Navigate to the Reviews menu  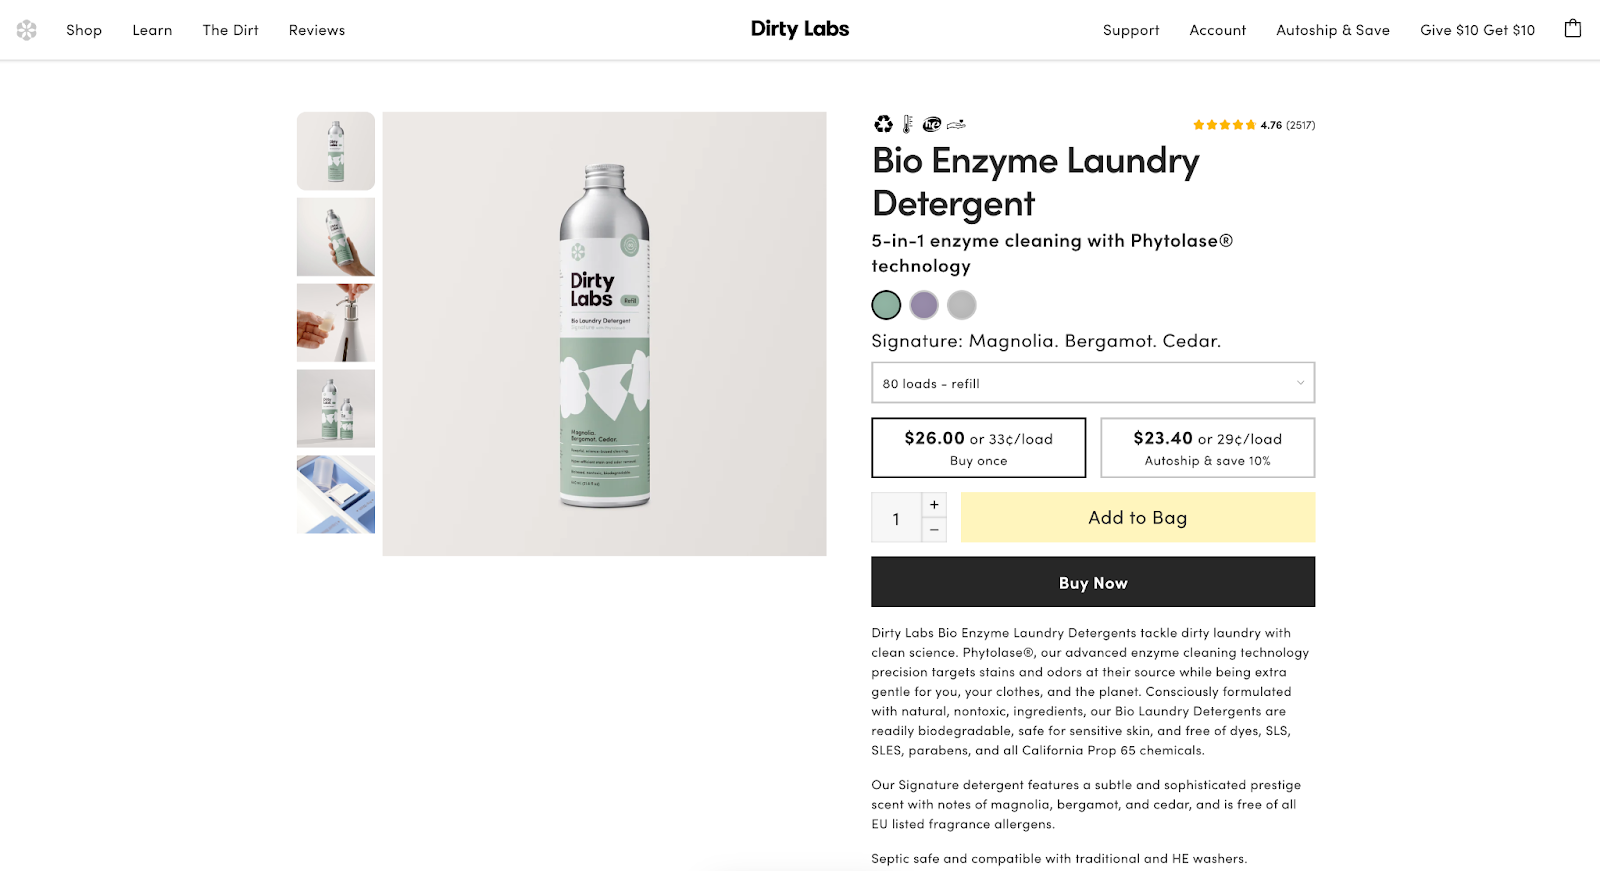point(316,29)
